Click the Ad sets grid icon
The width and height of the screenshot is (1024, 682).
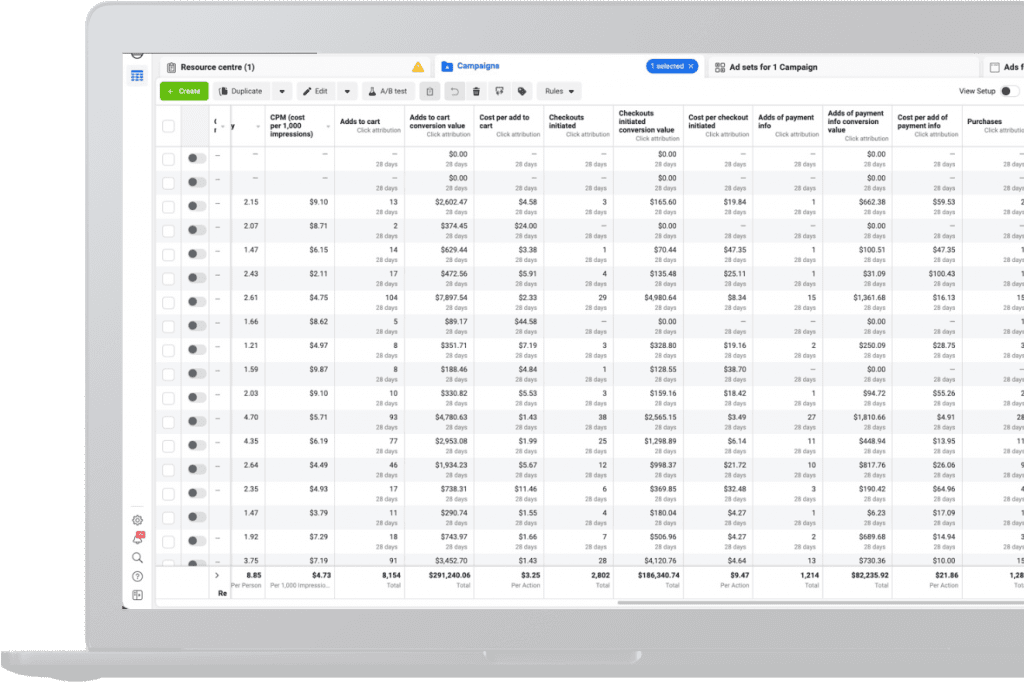[720, 67]
